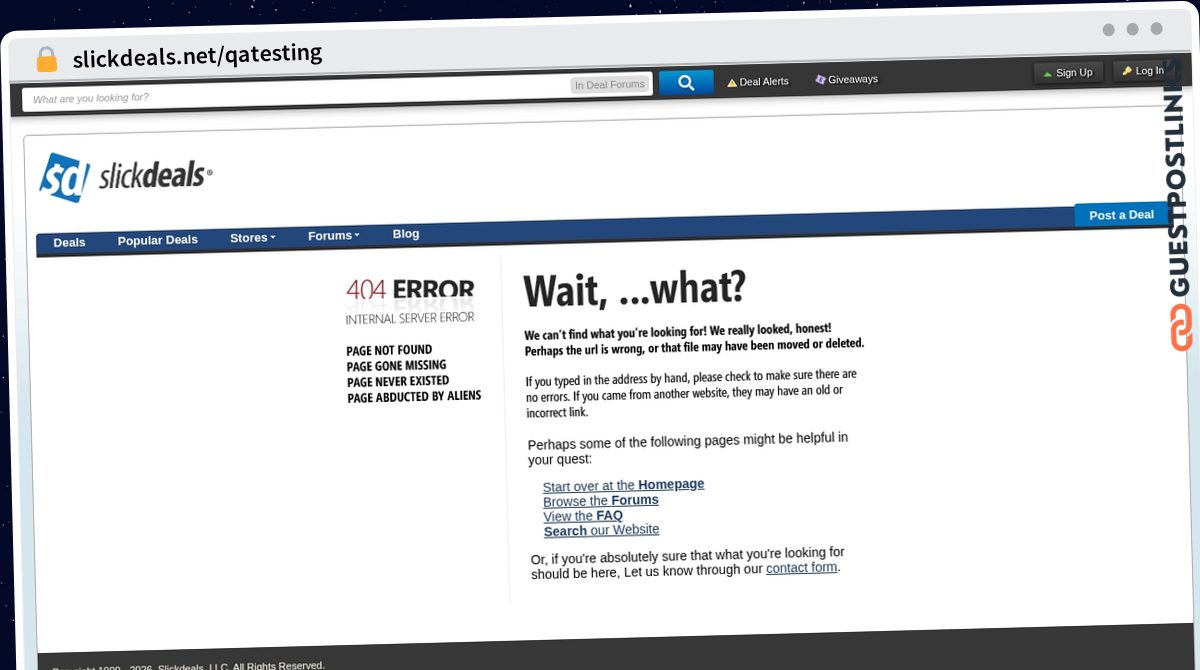Click the Post a Deal button
The height and width of the screenshot is (670, 1200).
coord(1121,215)
